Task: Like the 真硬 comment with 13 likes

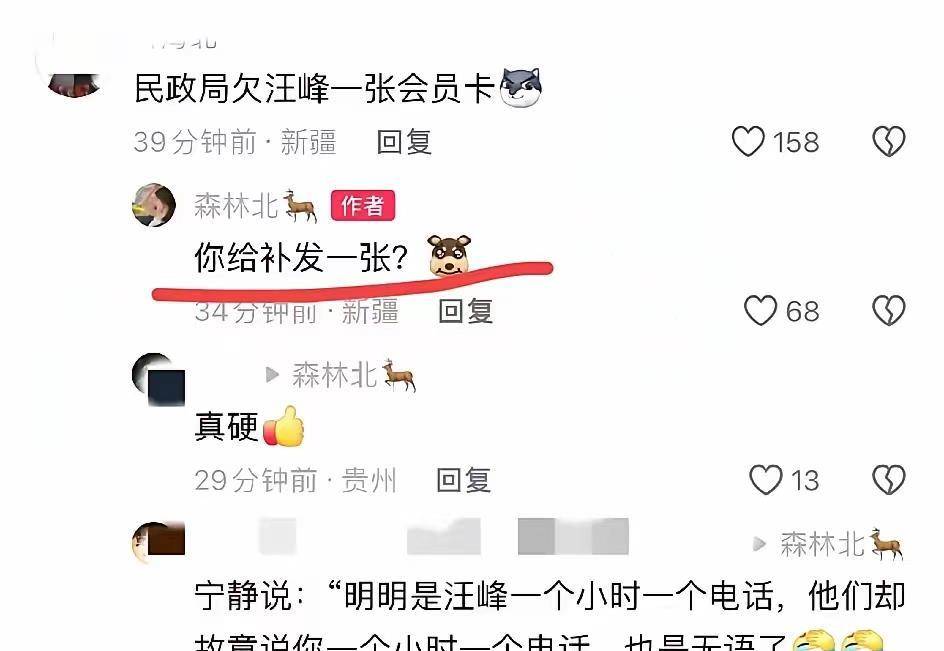Action: click(x=765, y=480)
